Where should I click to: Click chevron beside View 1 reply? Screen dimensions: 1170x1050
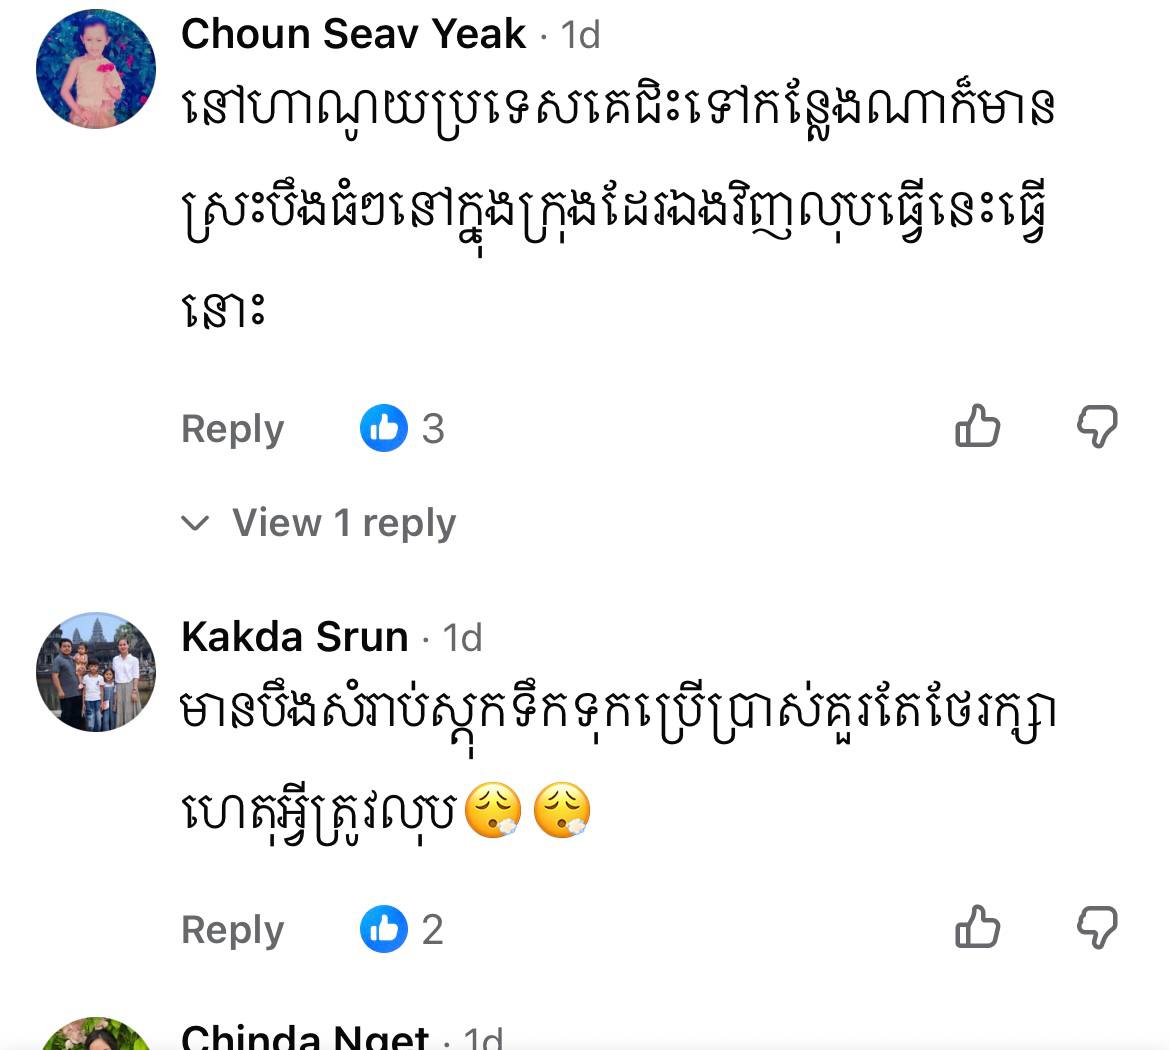pyautogui.click(x=195, y=522)
